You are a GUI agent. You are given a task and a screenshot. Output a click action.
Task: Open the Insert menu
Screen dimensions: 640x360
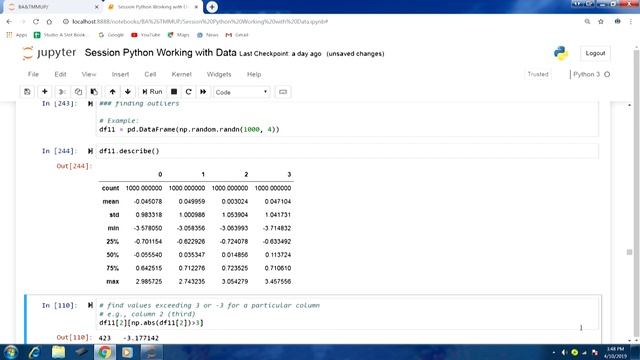(x=120, y=74)
